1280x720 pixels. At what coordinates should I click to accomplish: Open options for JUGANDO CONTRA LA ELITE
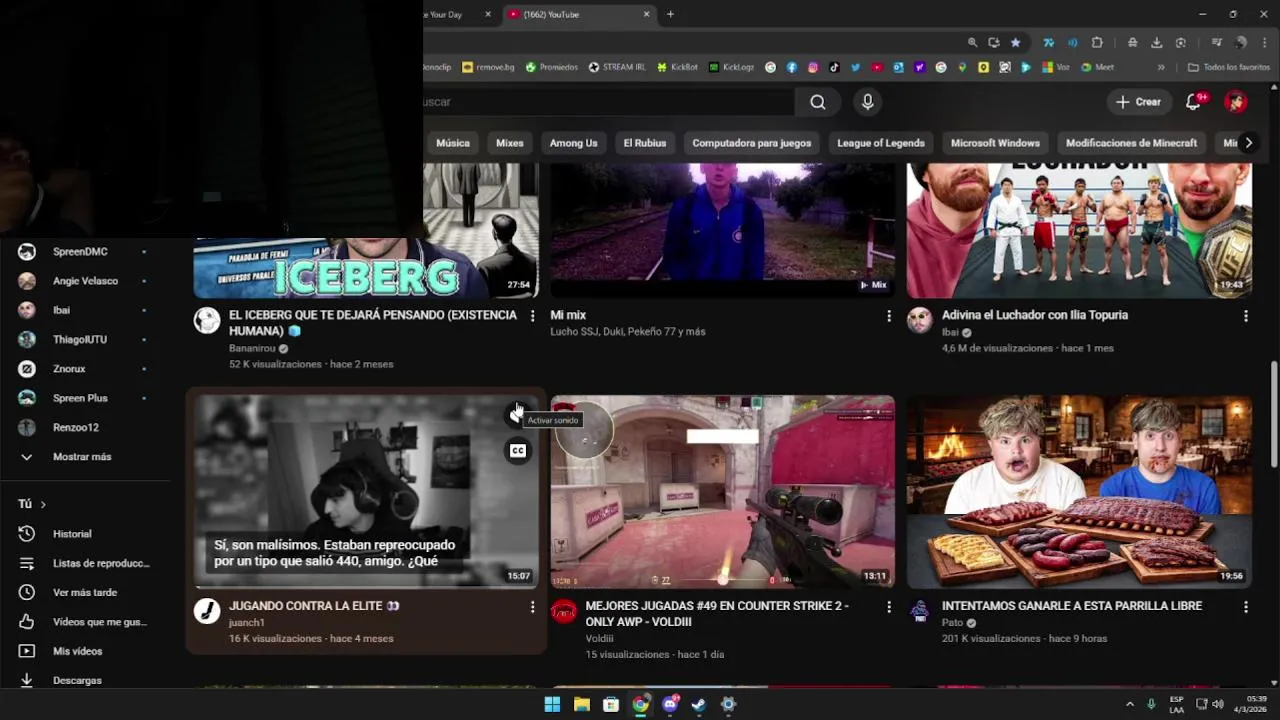click(x=532, y=607)
